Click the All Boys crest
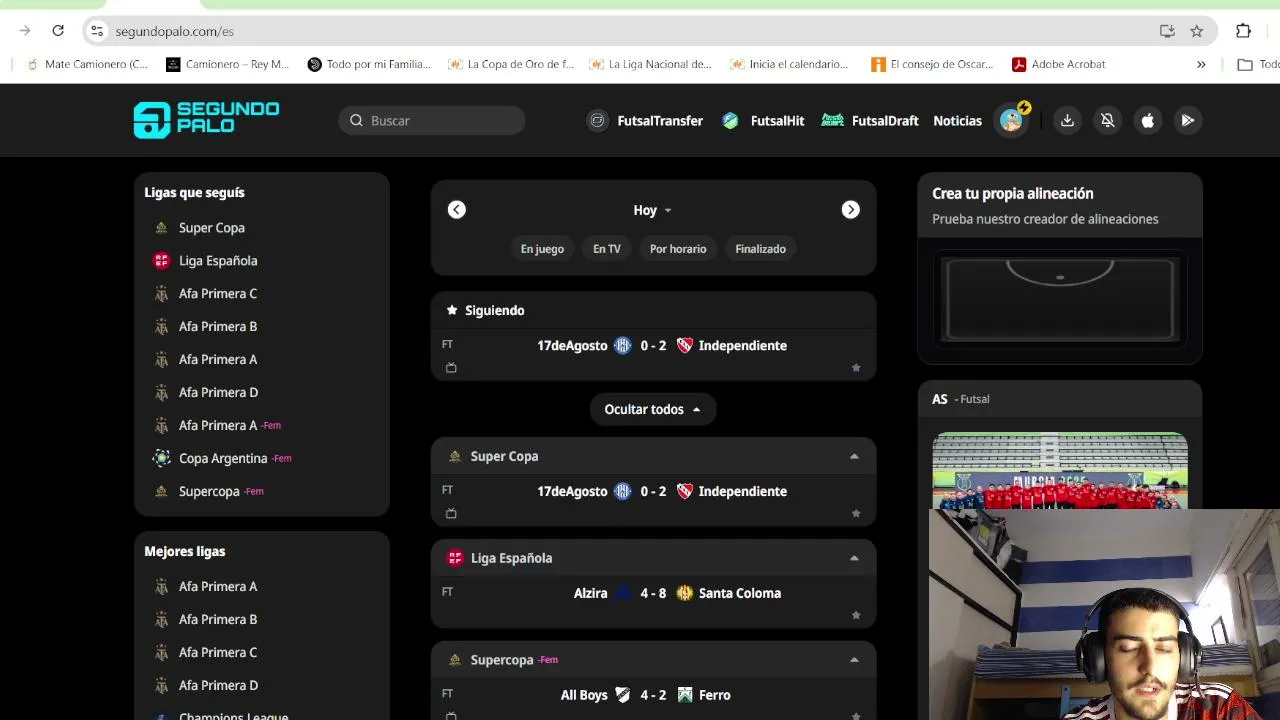This screenshot has width=1280, height=720. [x=622, y=695]
